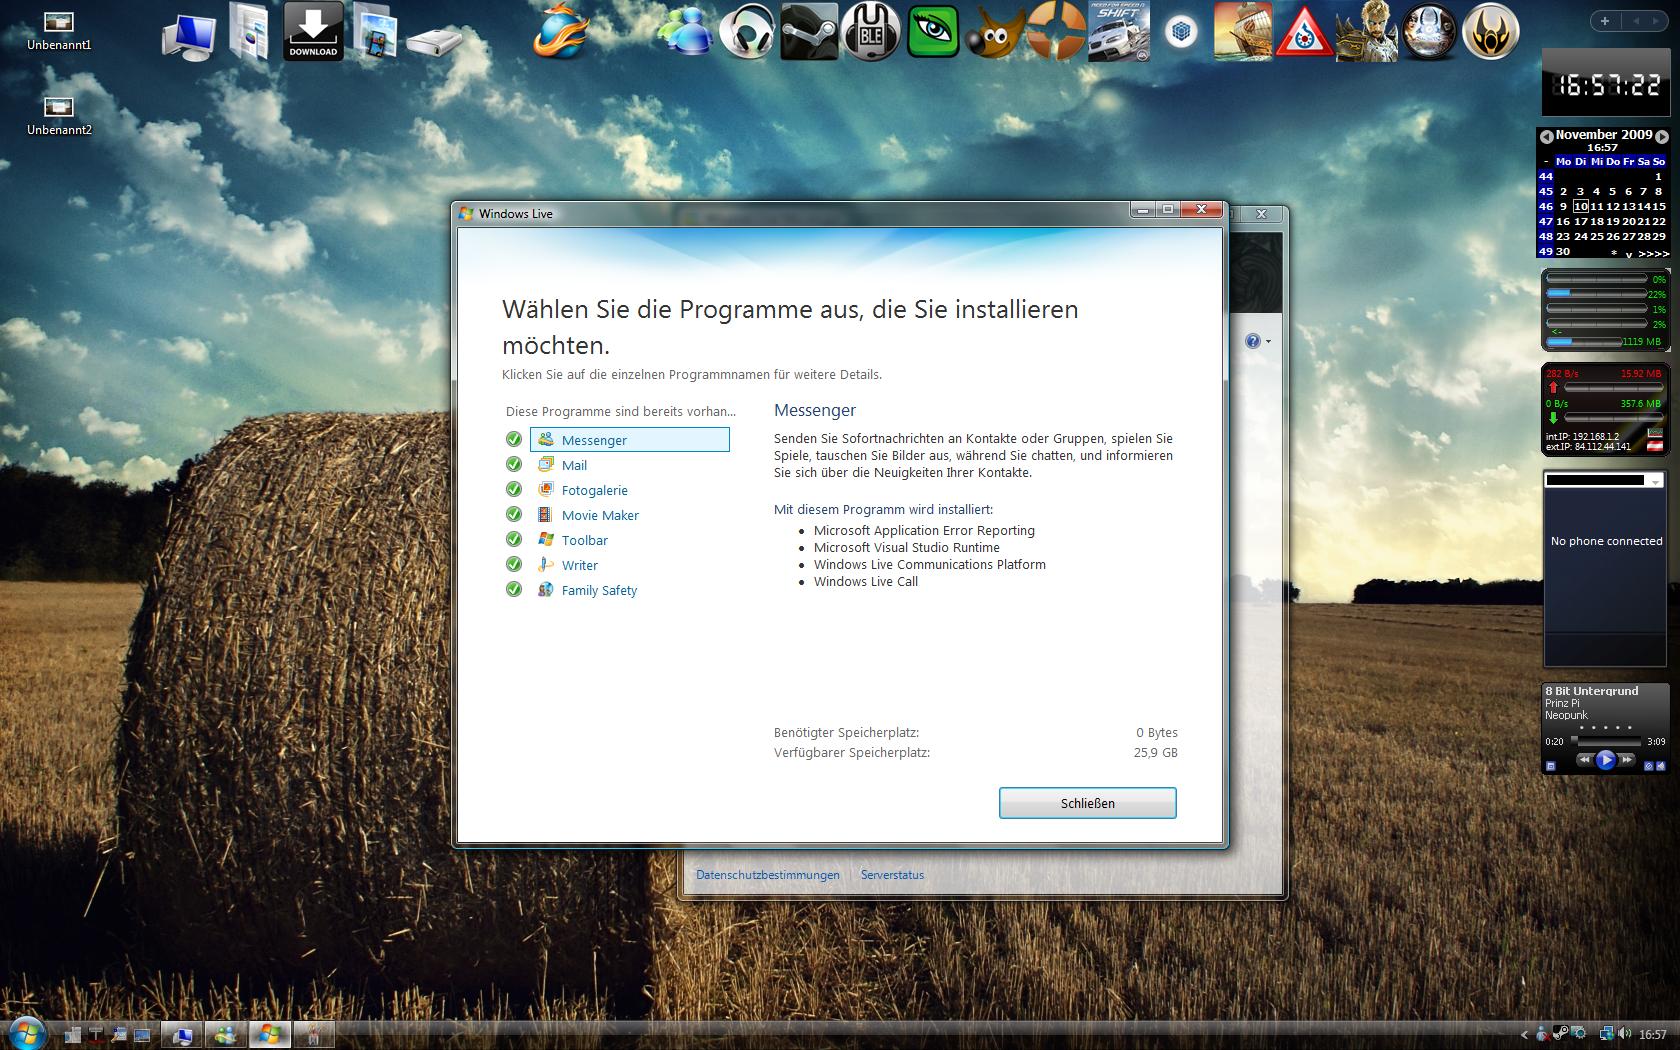
Task: Launch the gold emblem icon at the dock's end
Action: (x=1491, y=32)
